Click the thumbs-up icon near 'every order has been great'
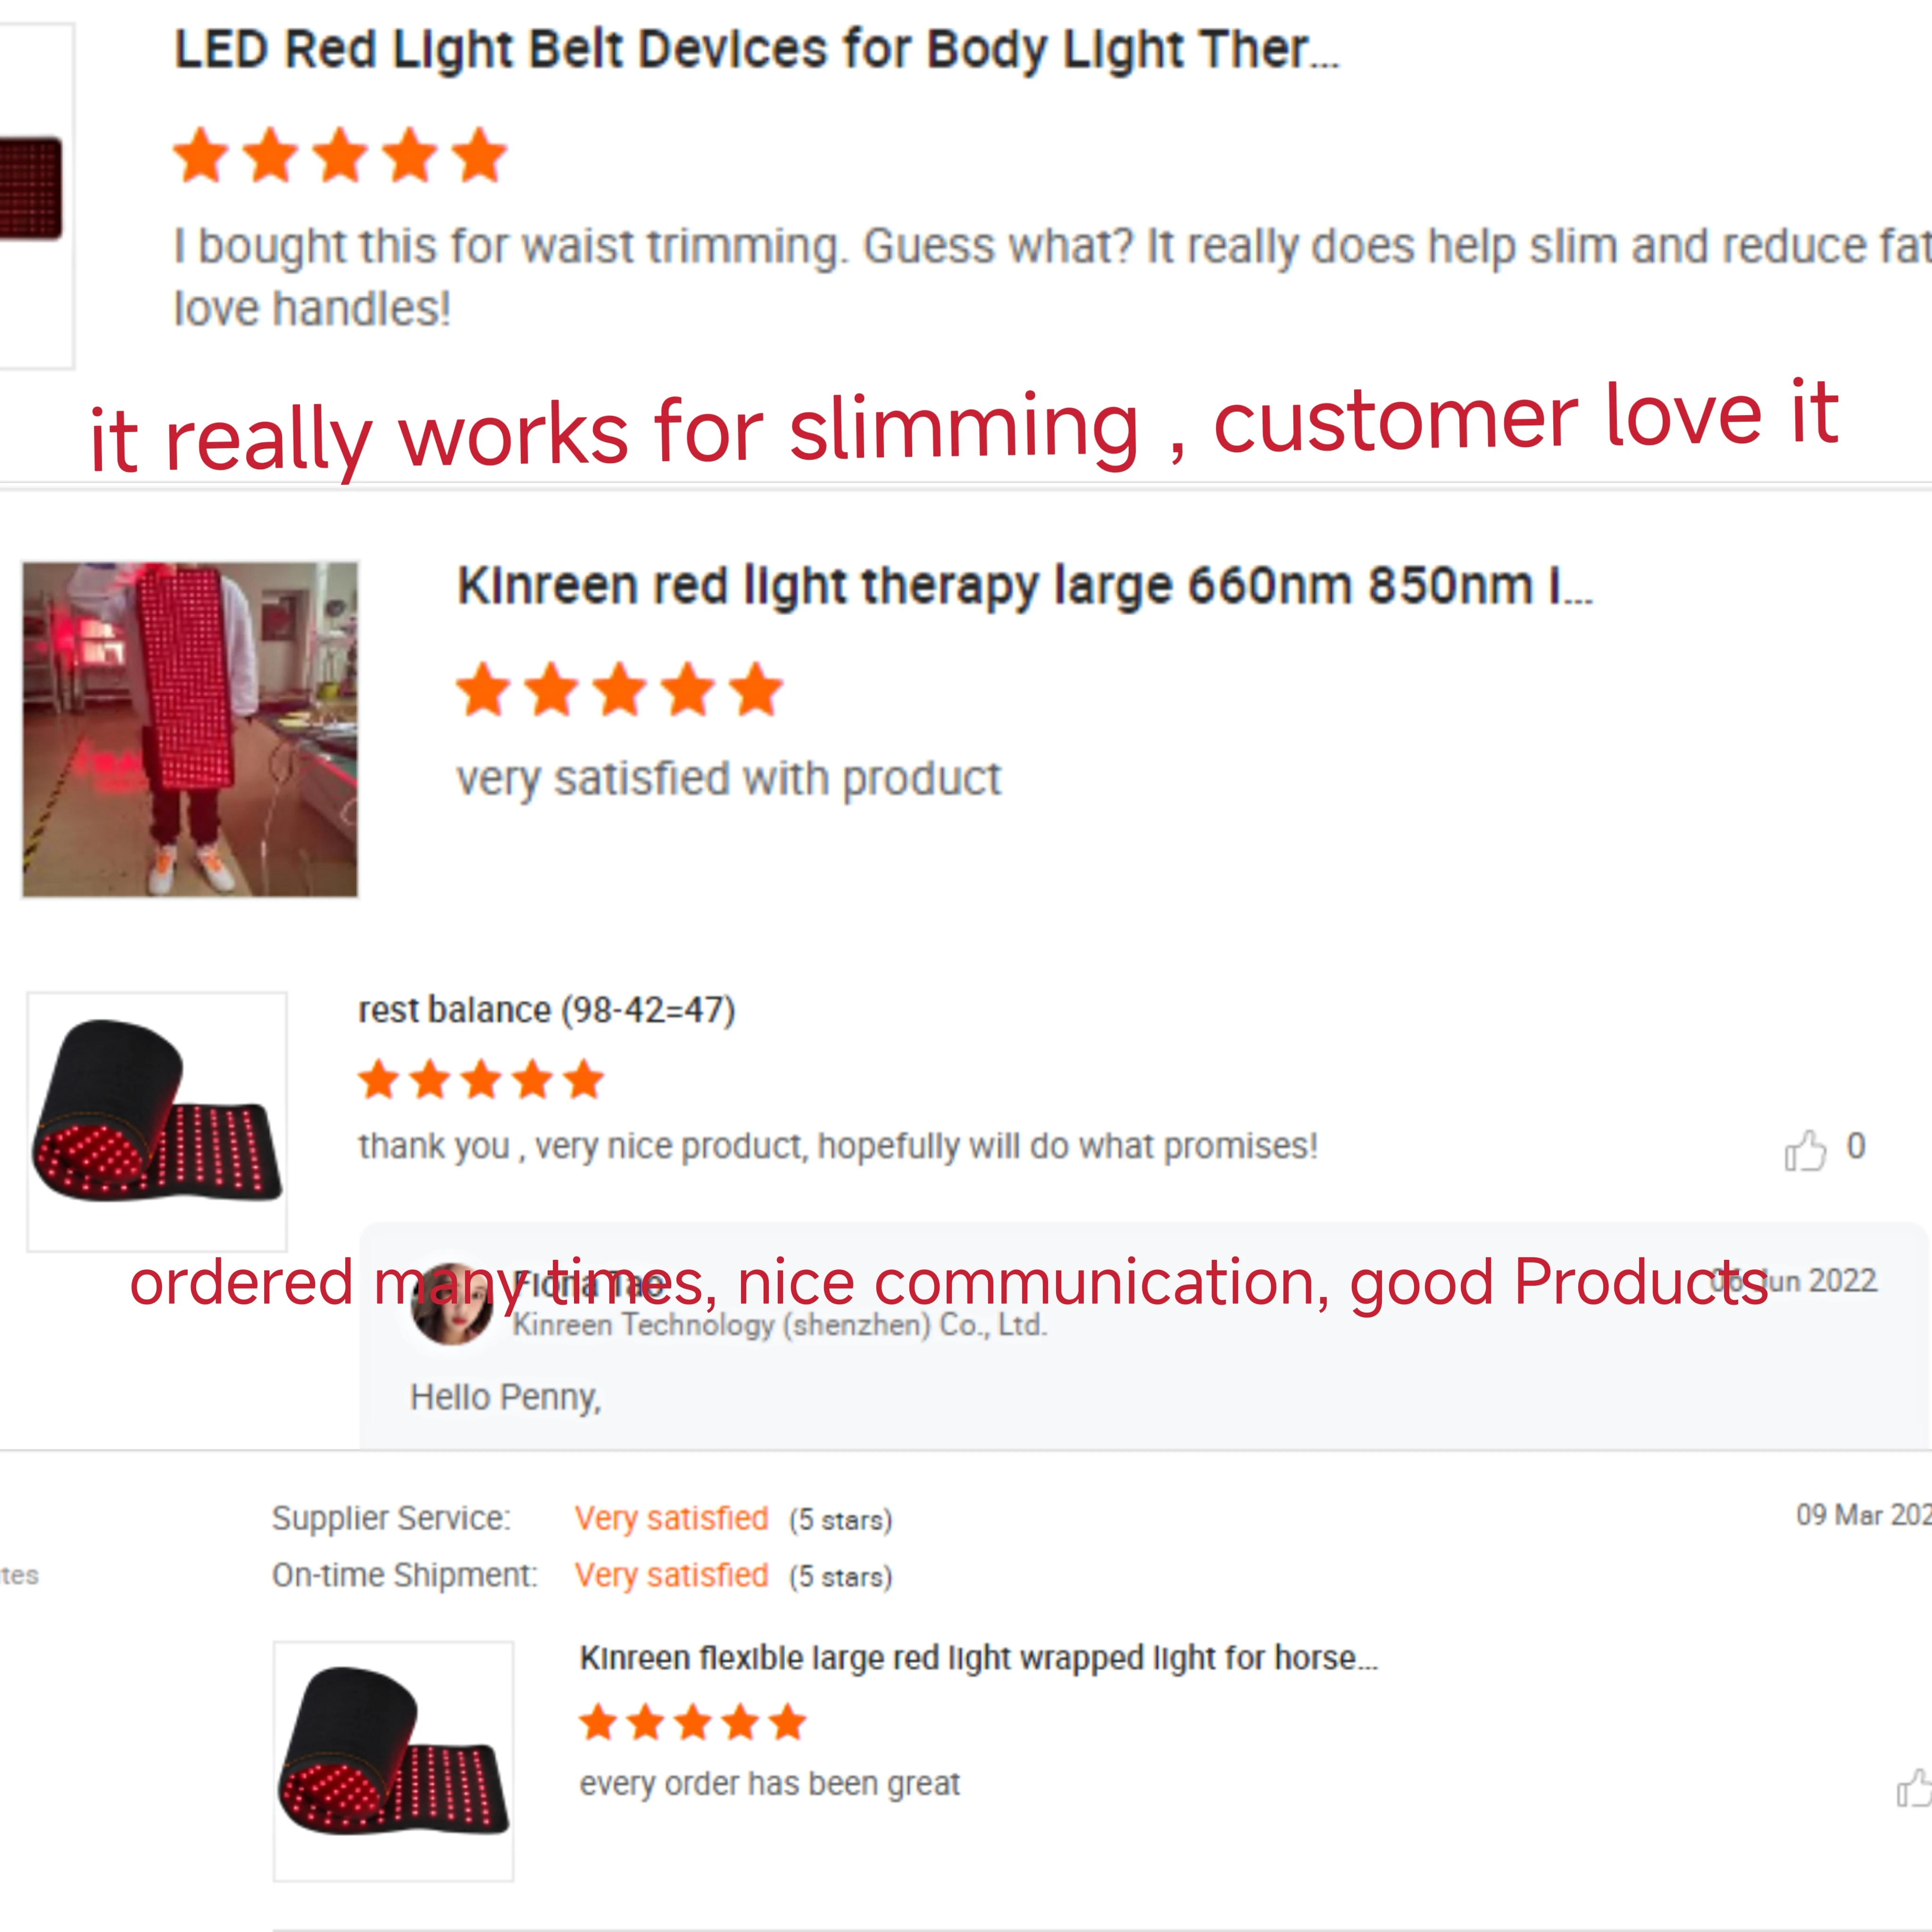1932x1932 pixels. pyautogui.click(x=1914, y=1788)
